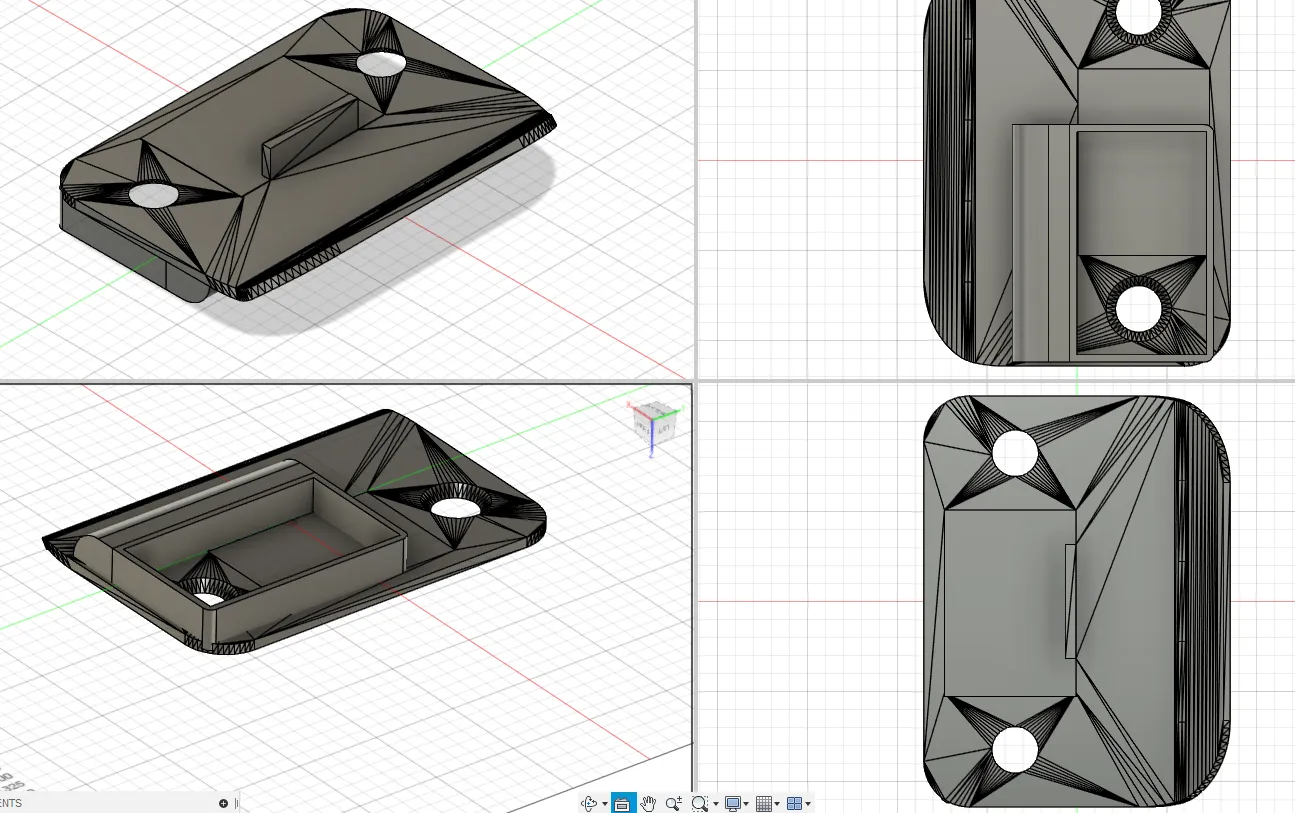Click the ViewCube in bottom-left viewport
Image resolution: width=1295 pixels, height=813 pixels.
[x=651, y=422]
